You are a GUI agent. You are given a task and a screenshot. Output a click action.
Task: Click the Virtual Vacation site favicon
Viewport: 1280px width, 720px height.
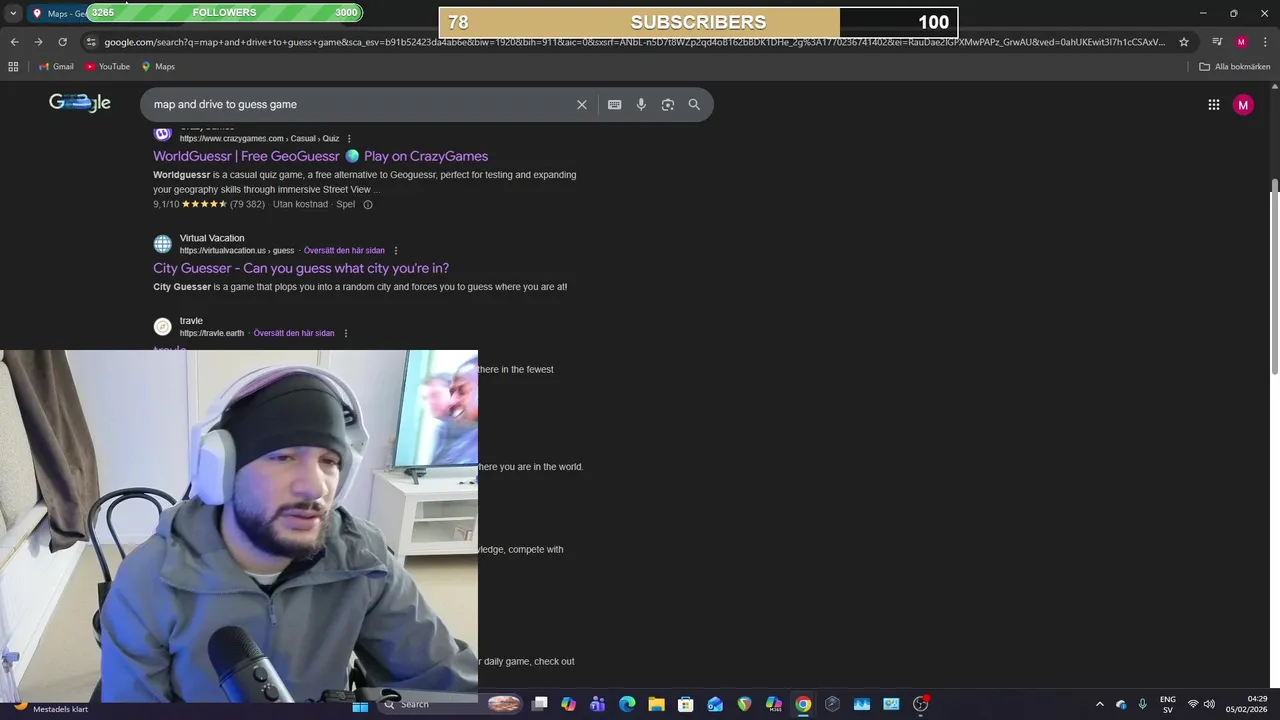coord(162,244)
